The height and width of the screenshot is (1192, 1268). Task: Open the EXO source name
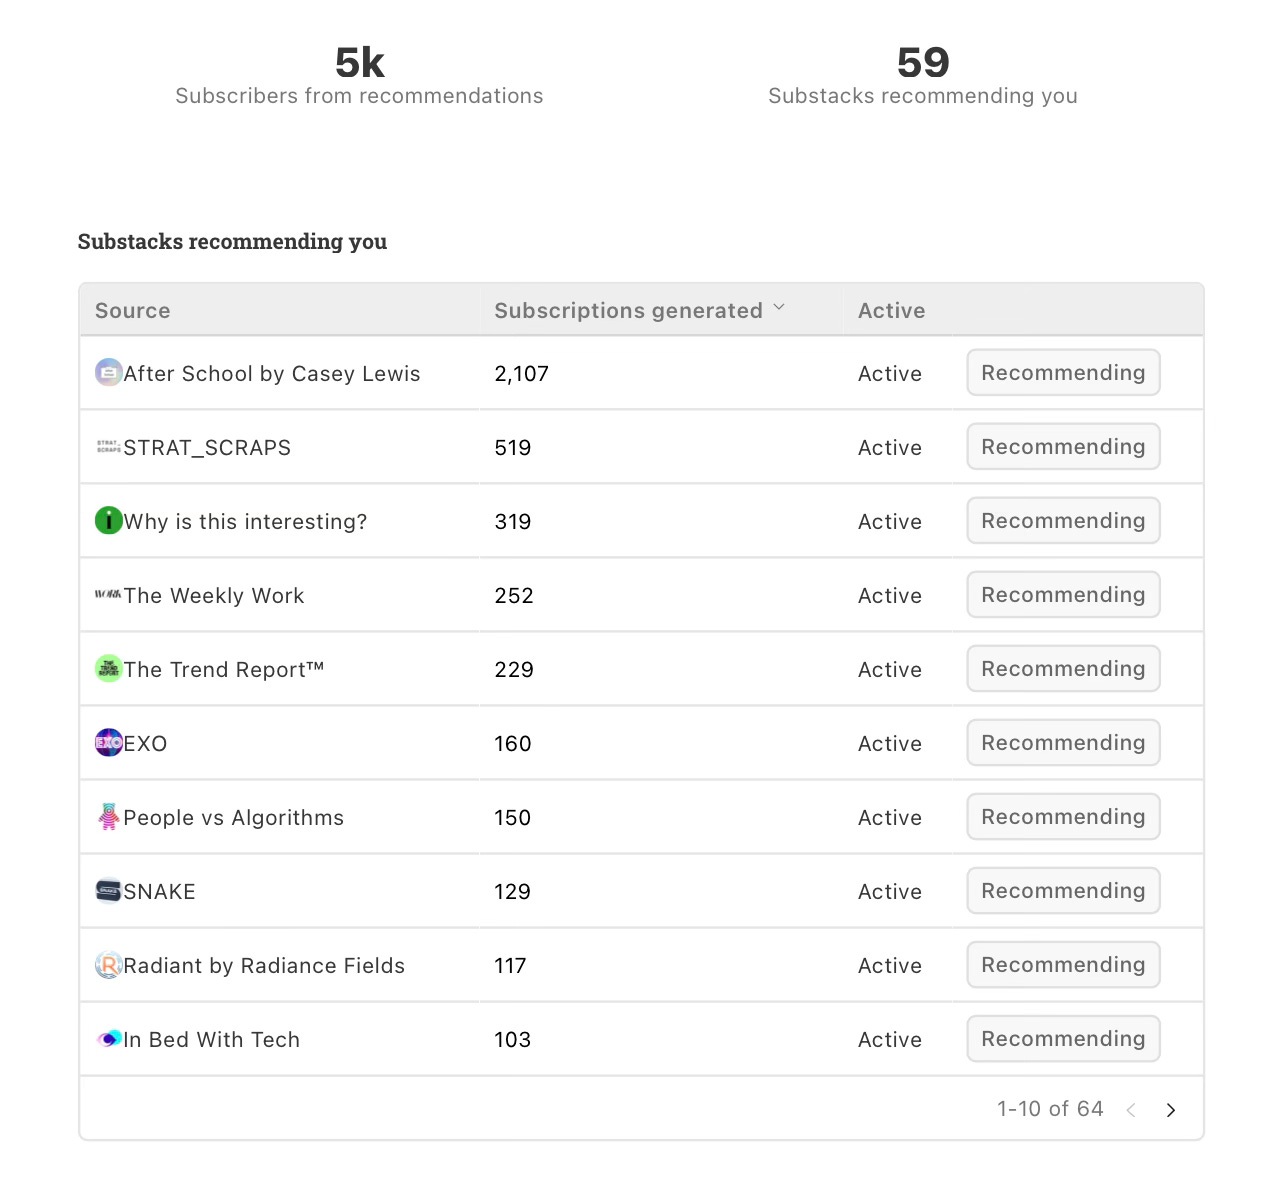point(145,744)
